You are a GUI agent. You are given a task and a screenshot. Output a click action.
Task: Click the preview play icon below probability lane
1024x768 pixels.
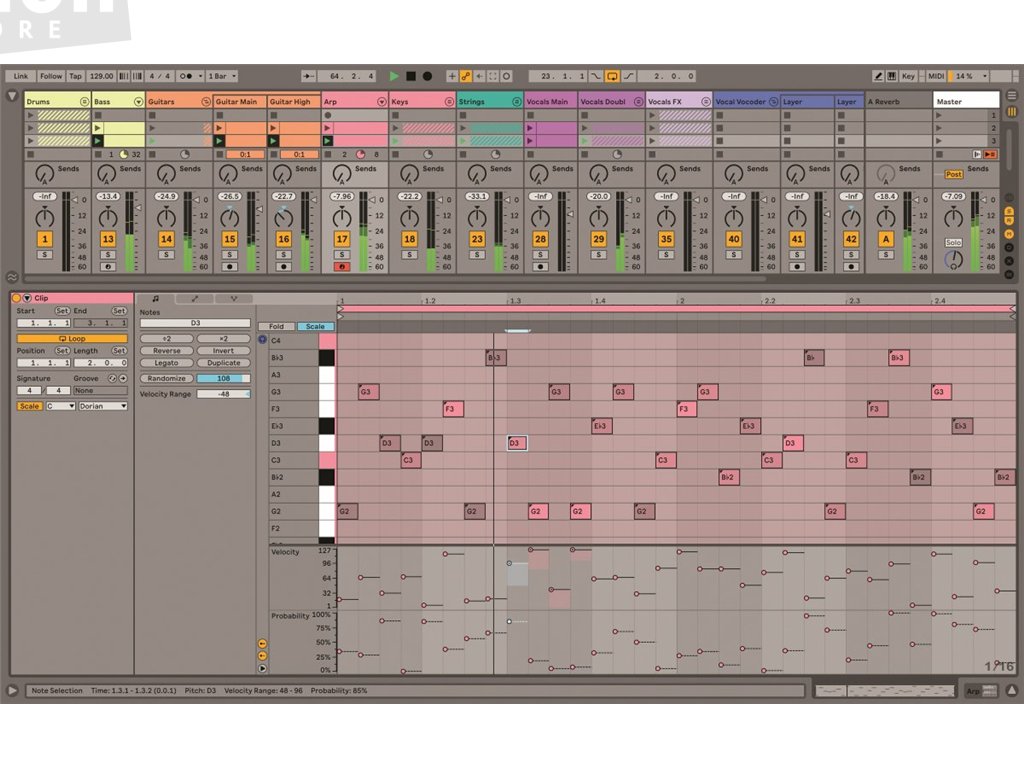(x=262, y=668)
